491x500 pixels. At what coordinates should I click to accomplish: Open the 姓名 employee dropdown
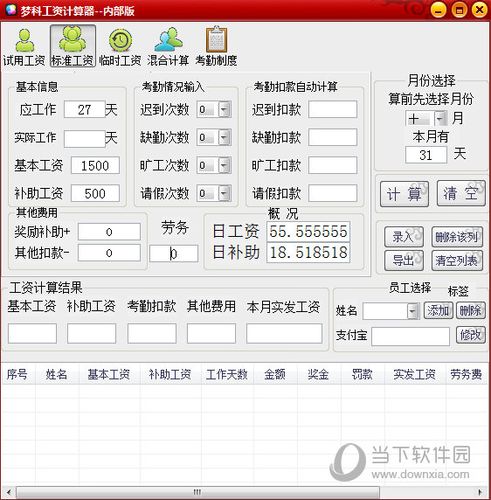(413, 311)
